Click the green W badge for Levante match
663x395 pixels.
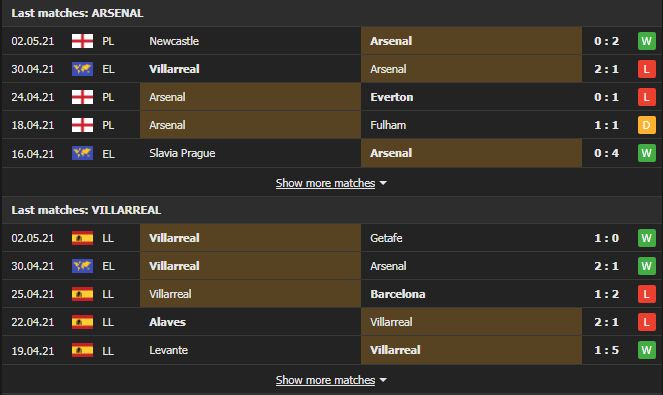pos(647,350)
